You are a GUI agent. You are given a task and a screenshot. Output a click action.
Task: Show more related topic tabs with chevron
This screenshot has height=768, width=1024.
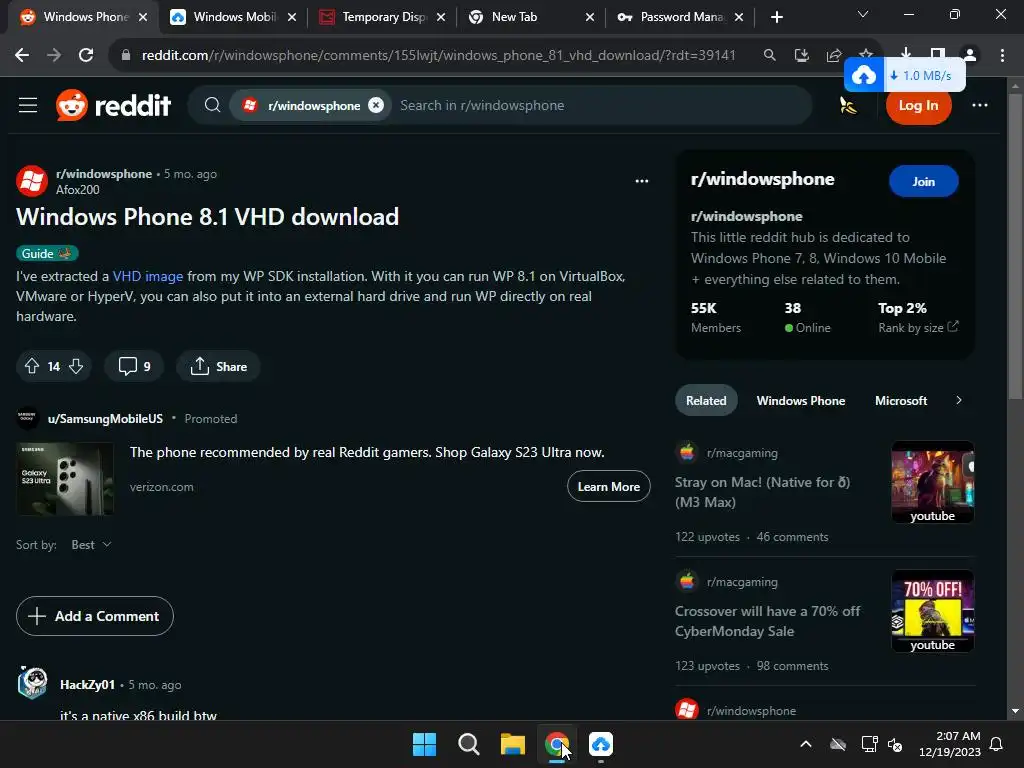click(959, 400)
